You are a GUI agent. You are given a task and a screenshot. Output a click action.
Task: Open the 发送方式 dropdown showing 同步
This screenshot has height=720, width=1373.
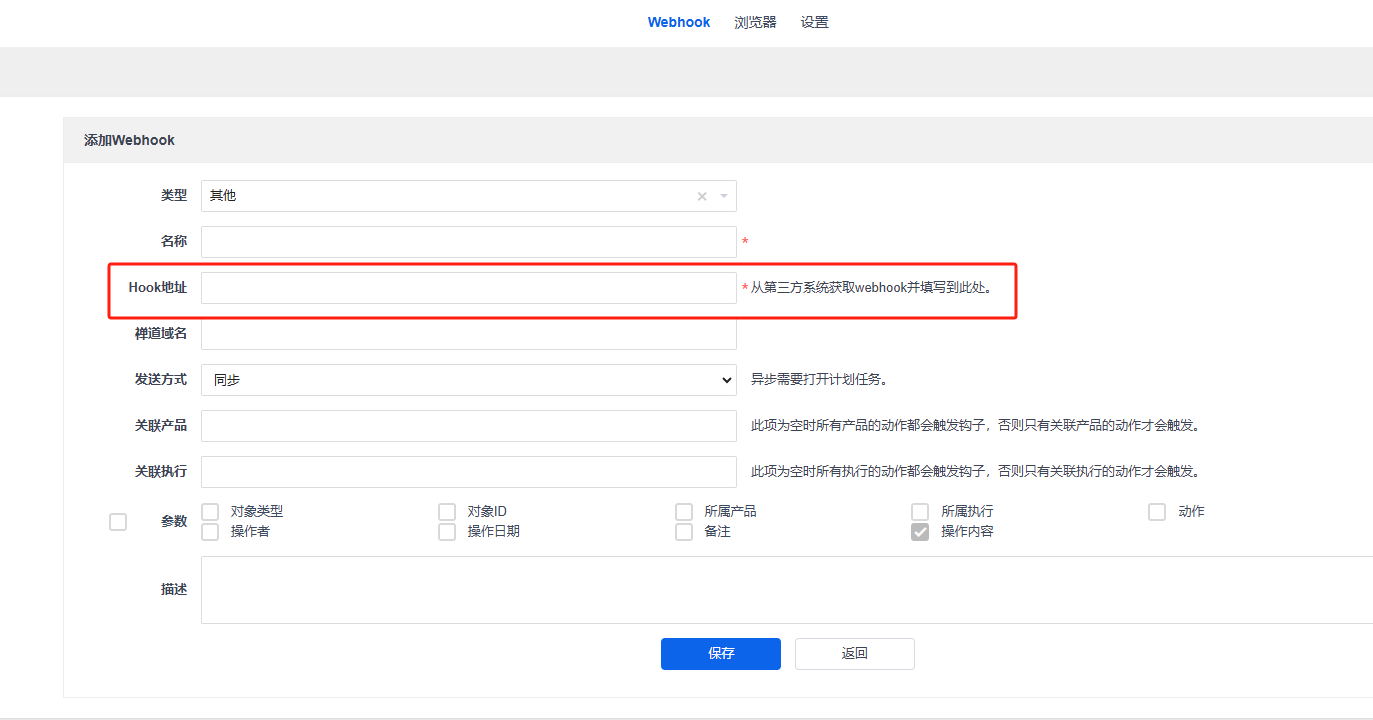pyautogui.click(x=468, y=380)
